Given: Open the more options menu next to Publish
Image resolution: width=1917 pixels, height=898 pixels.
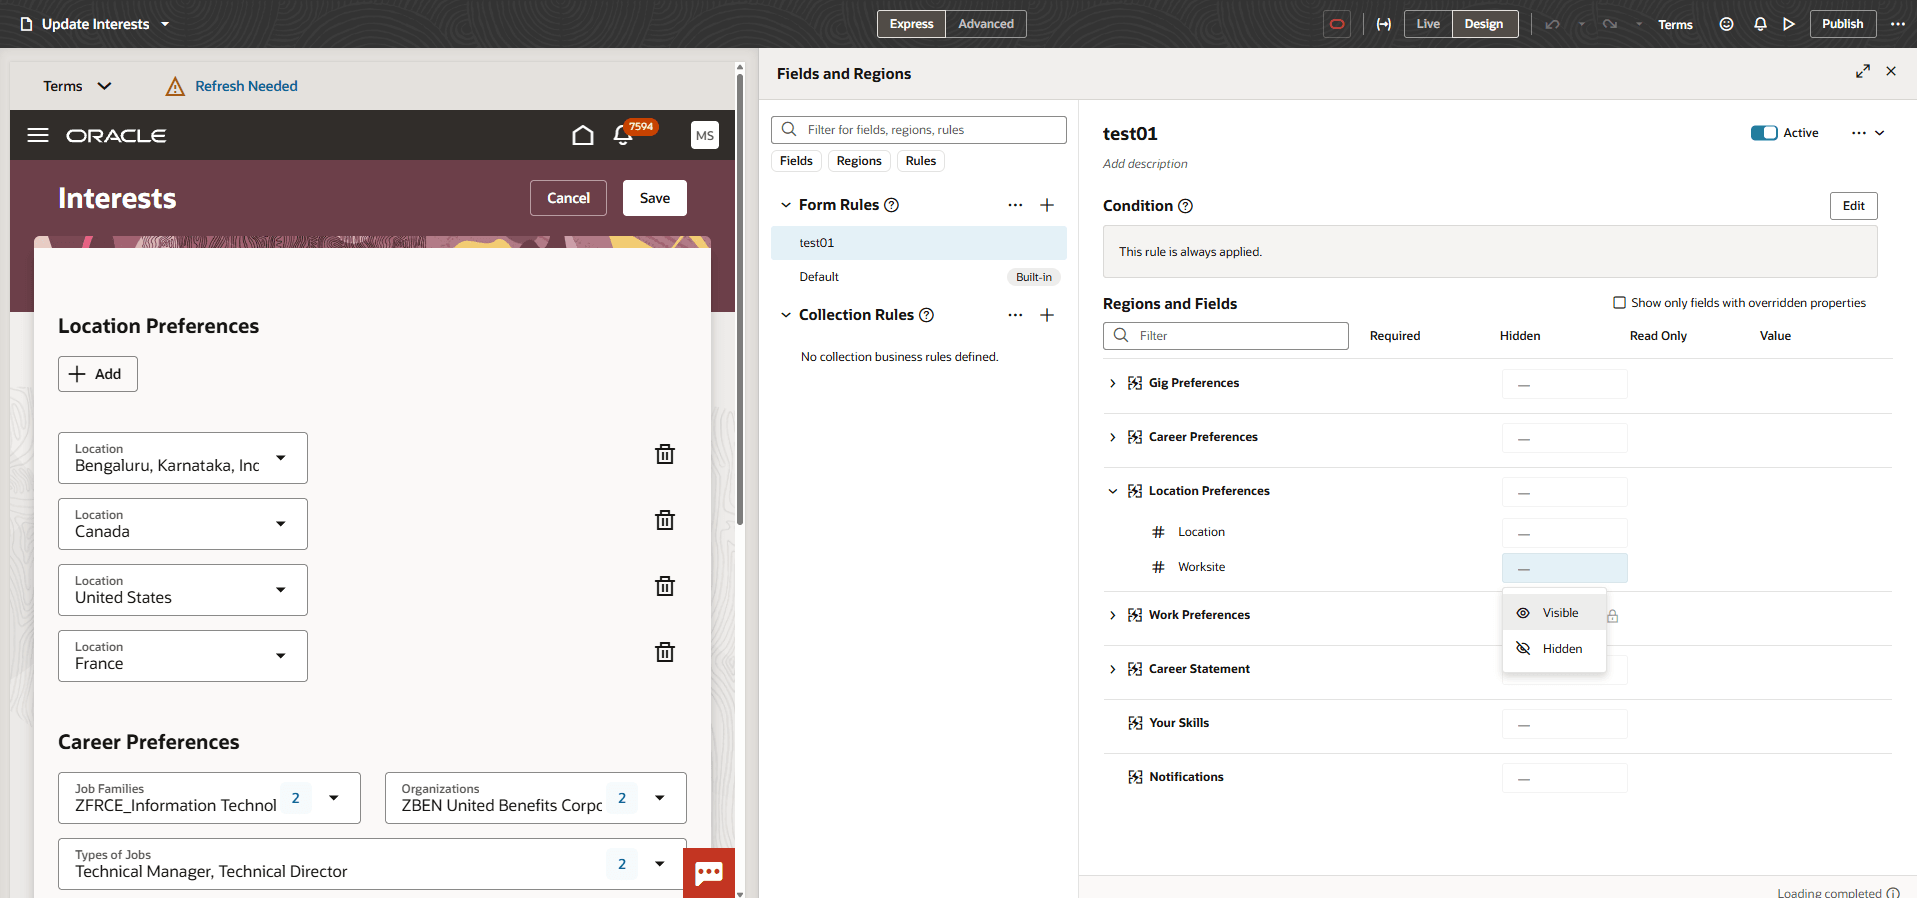Looking at the screenshot, I should [x=1898, y=24].
